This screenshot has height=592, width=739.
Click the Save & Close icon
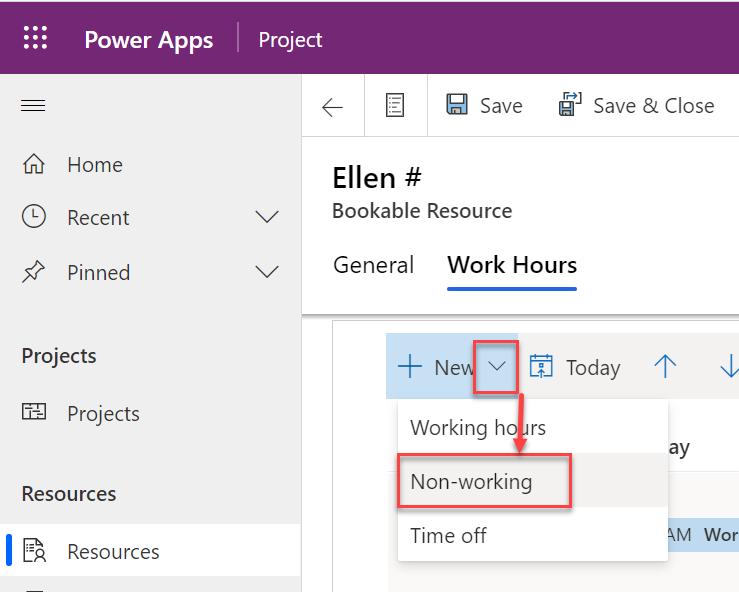click(x=570, y=106)
